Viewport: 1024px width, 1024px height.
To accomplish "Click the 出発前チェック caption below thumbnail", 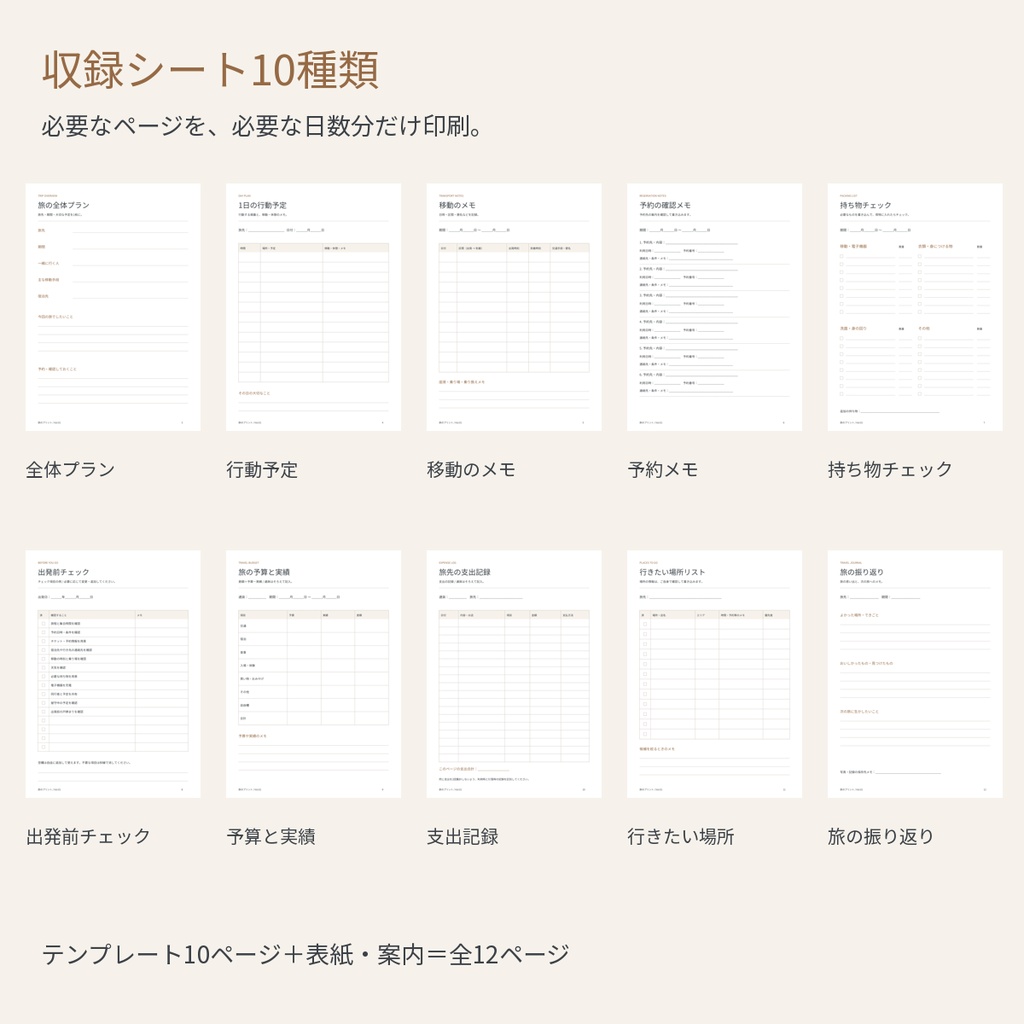I will 88,837.
